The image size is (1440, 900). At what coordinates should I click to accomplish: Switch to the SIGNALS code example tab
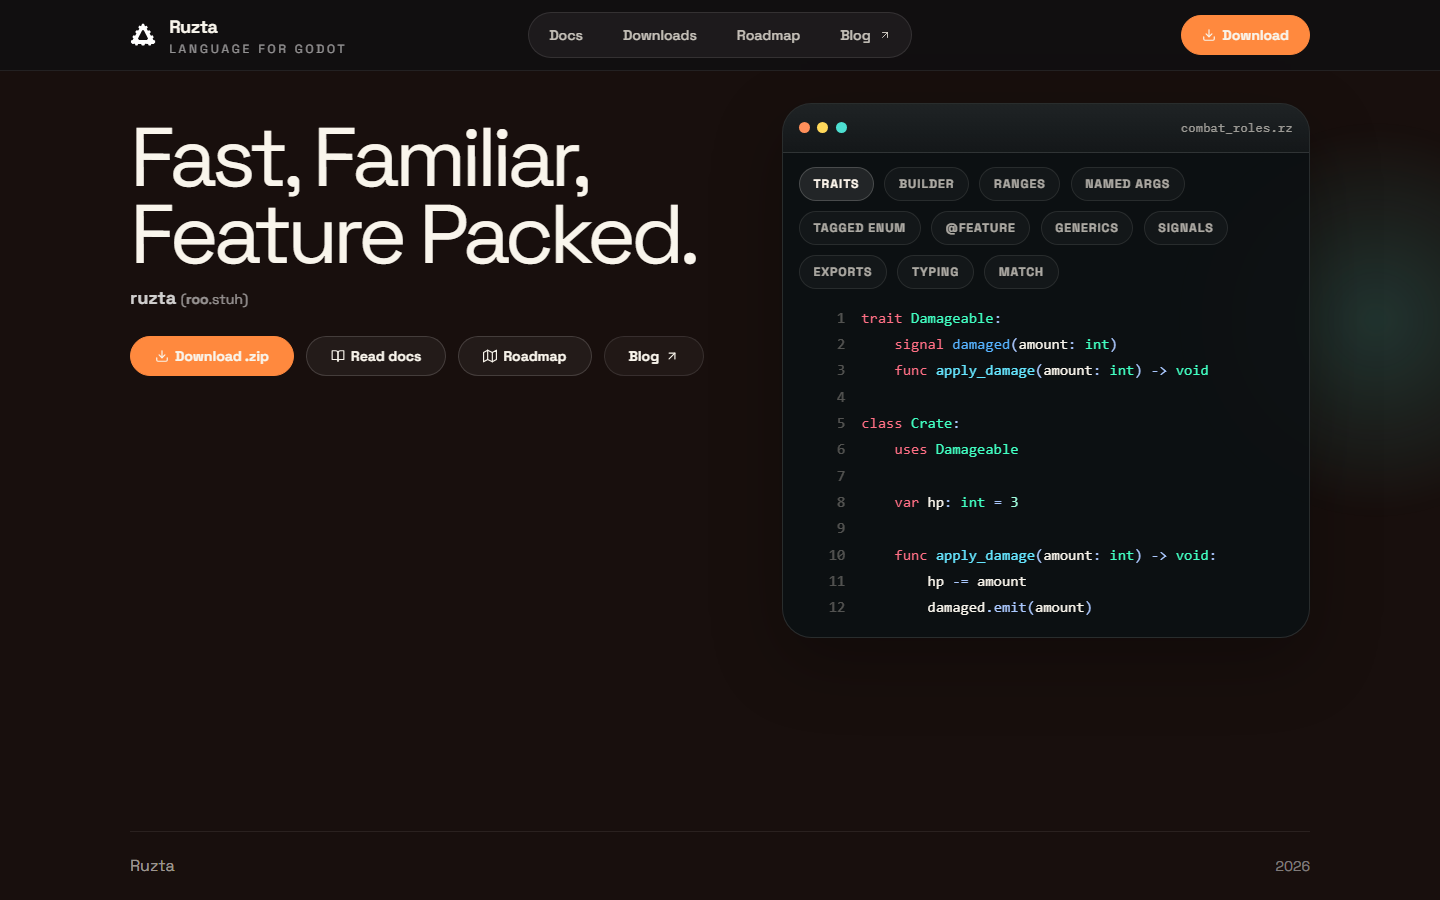[x=1185, y=228]
